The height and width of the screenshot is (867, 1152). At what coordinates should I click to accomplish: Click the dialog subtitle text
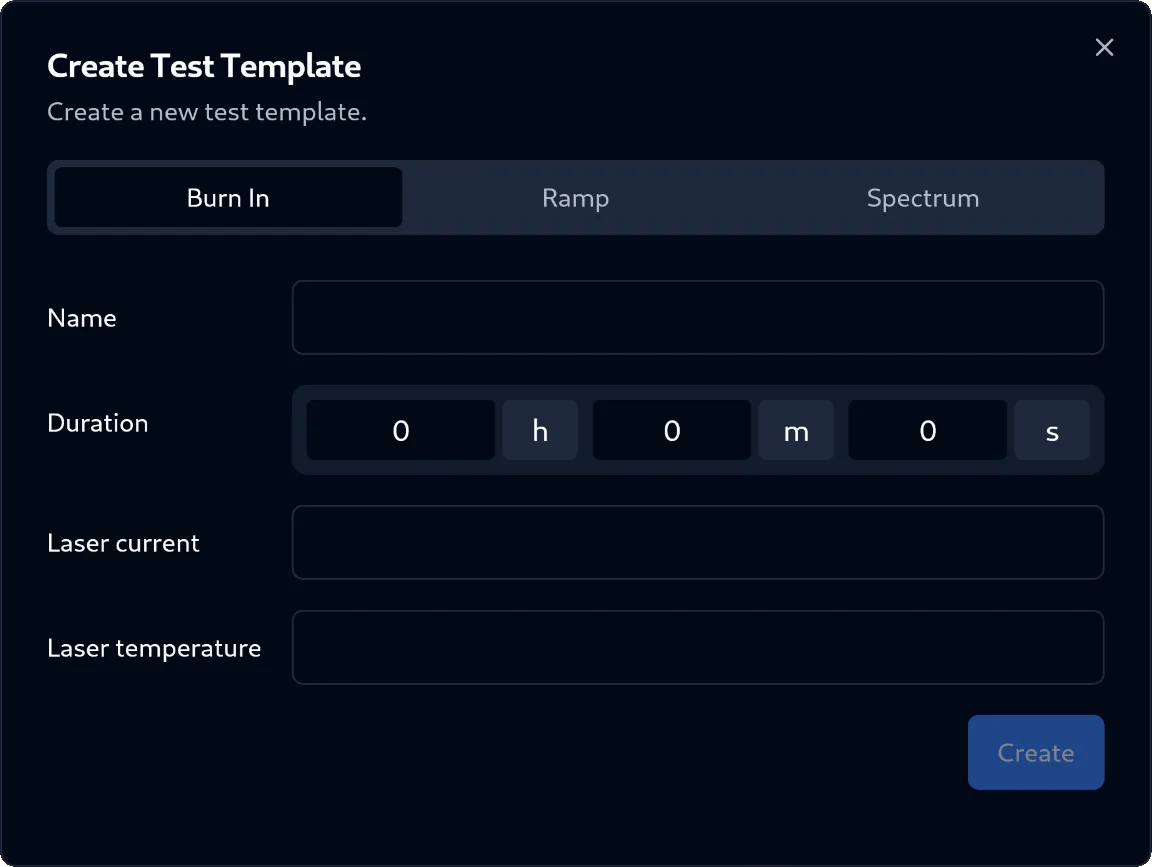point(208,111)
